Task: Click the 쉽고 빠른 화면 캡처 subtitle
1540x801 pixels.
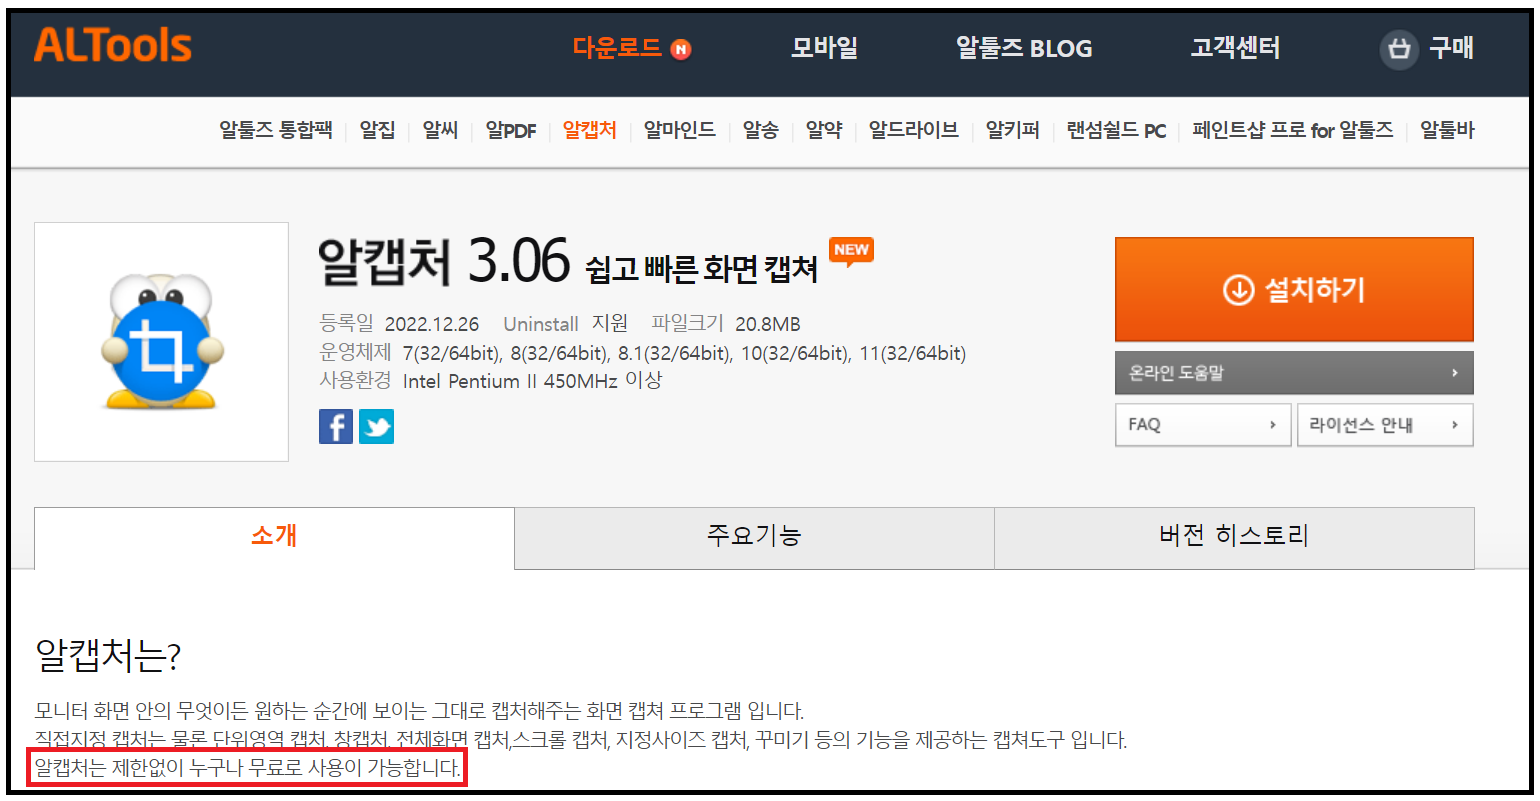Action: (x=702, y=269)
